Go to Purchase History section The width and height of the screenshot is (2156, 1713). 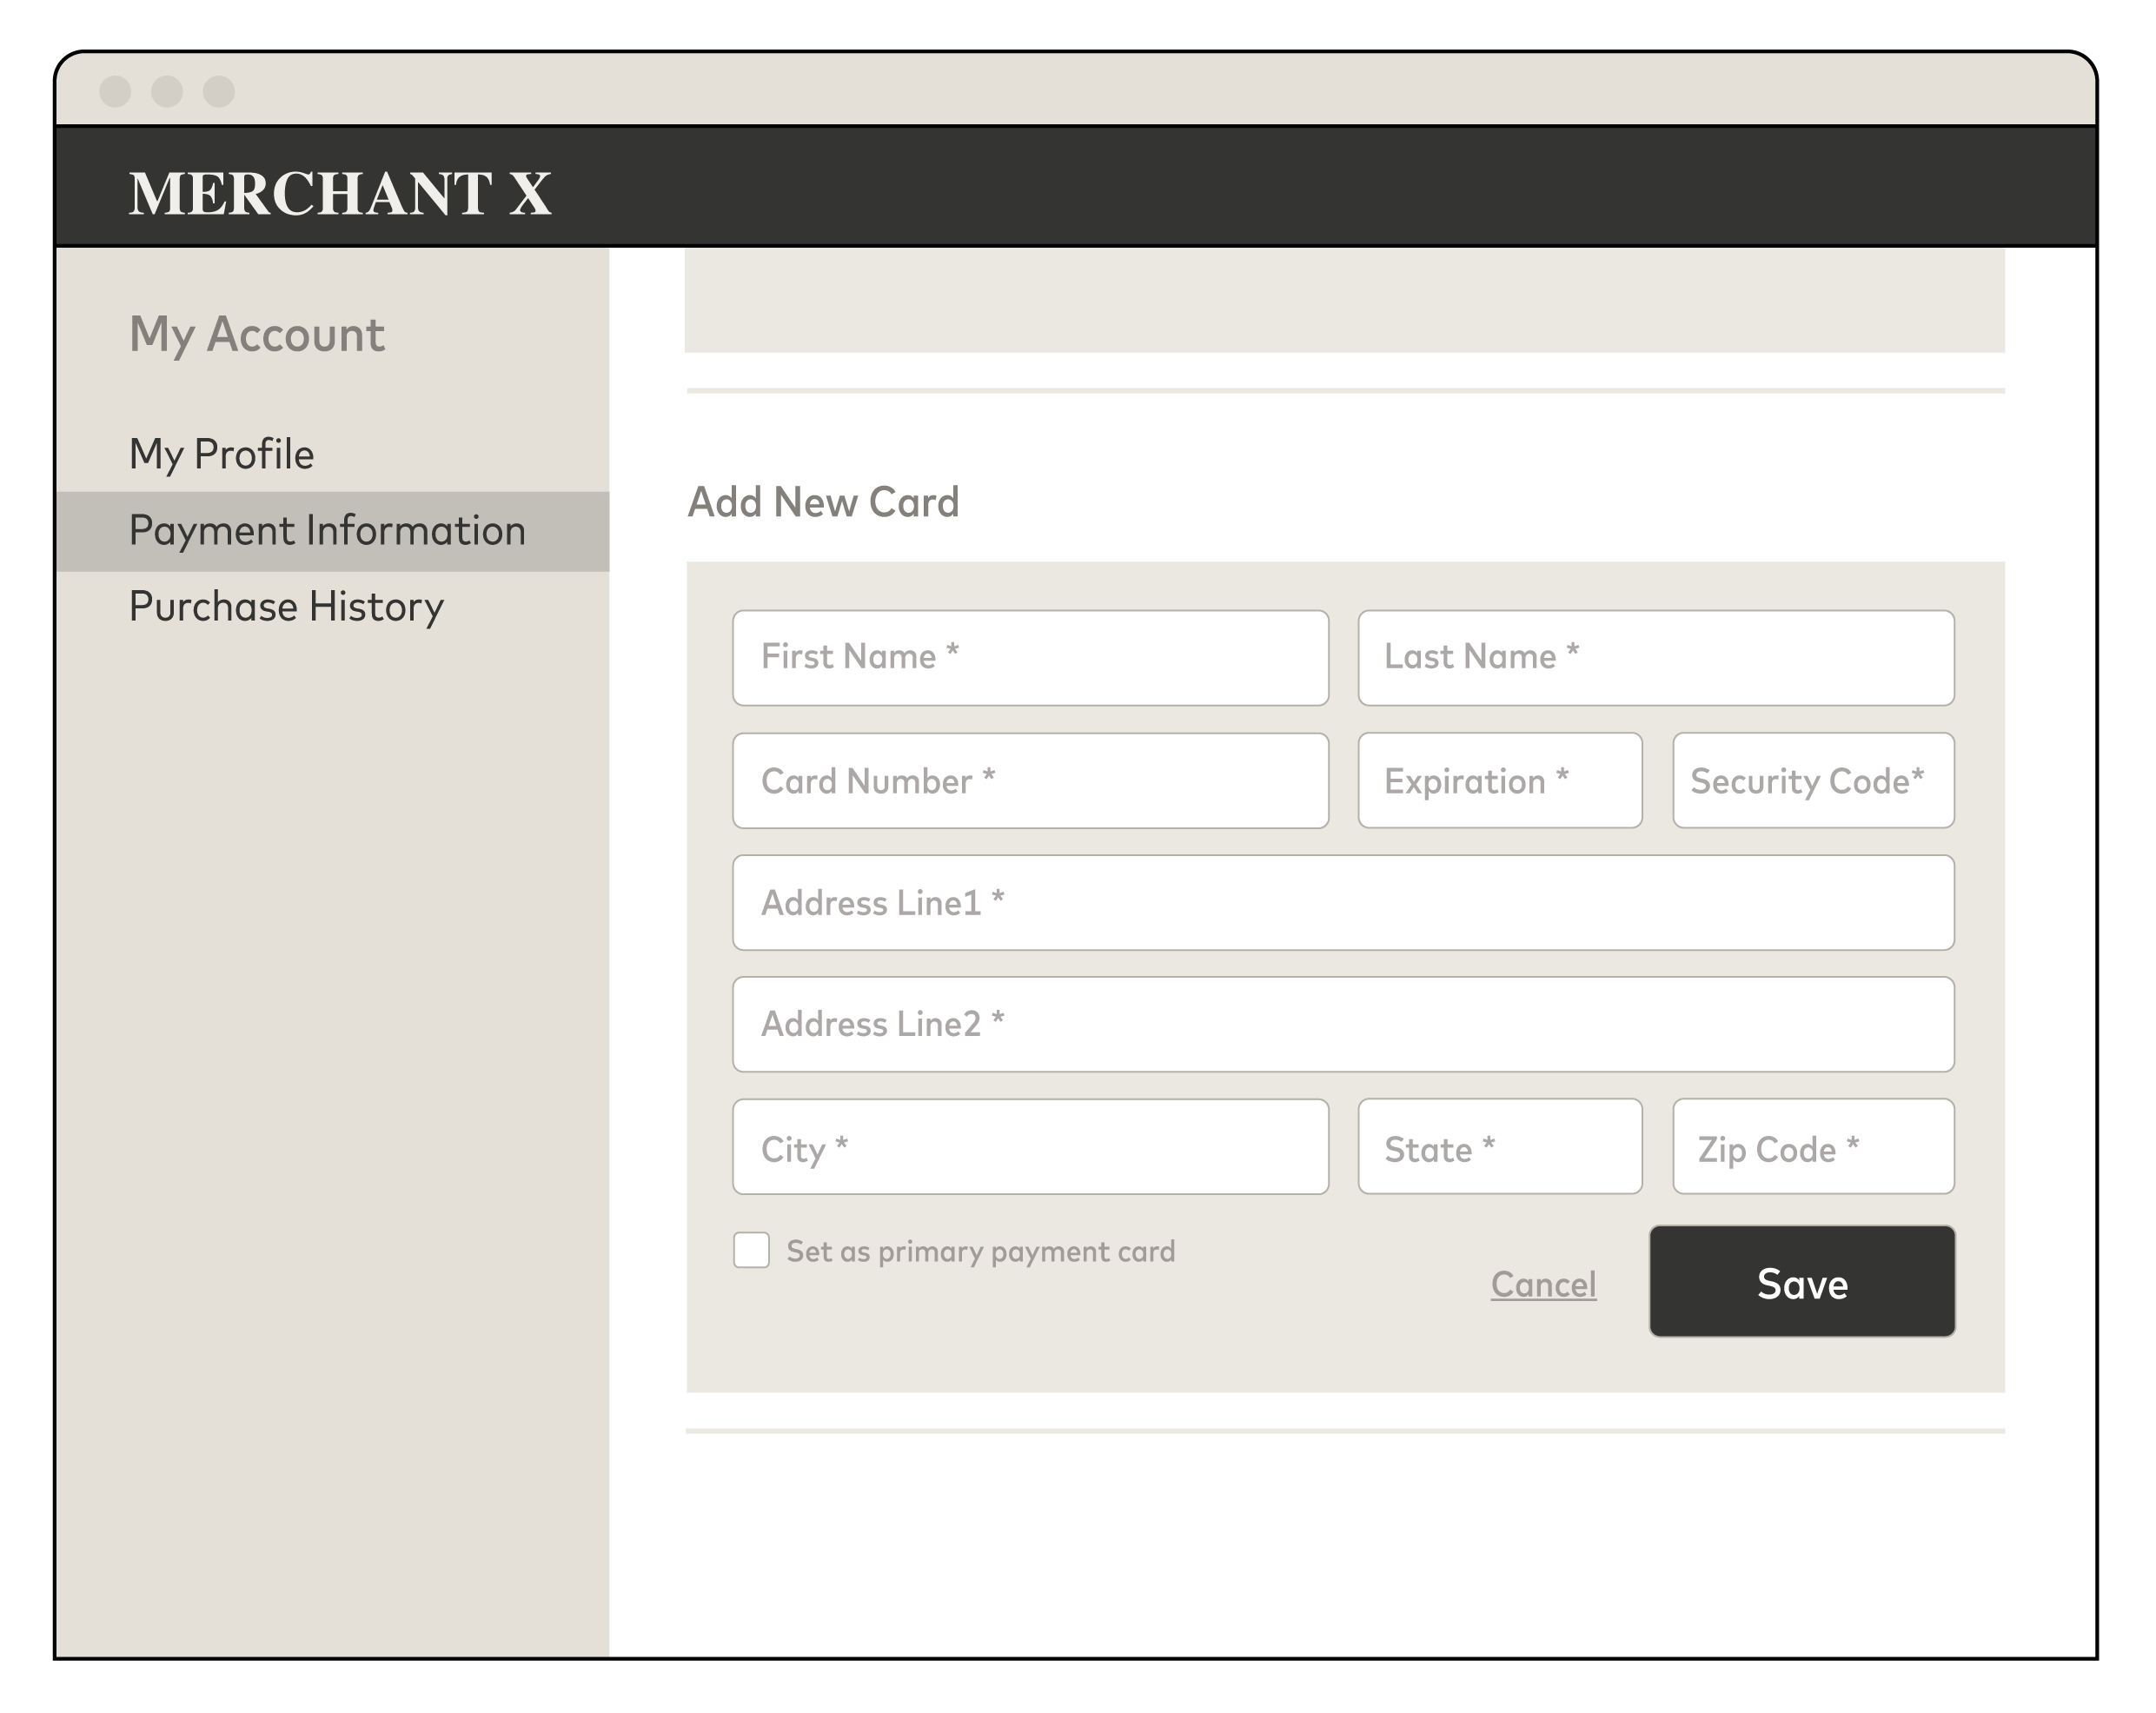[x=286, y=607]
